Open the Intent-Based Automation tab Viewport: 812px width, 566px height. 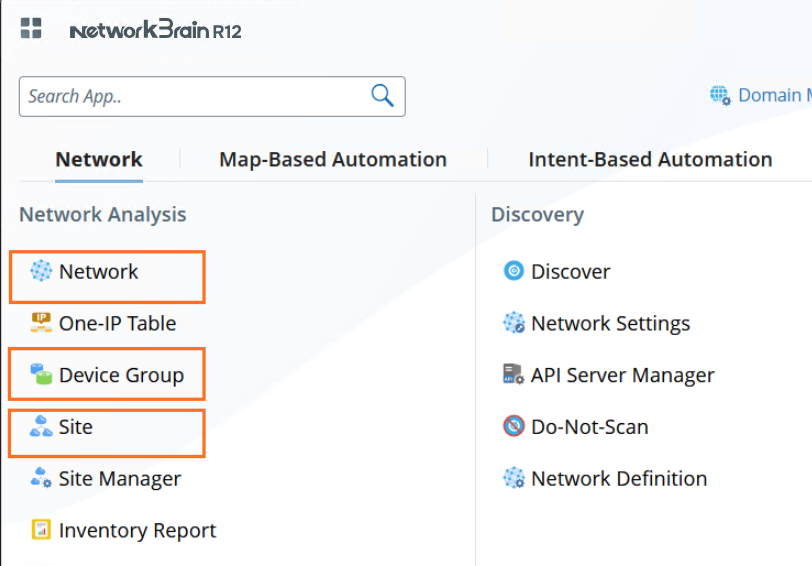point(650,160)
